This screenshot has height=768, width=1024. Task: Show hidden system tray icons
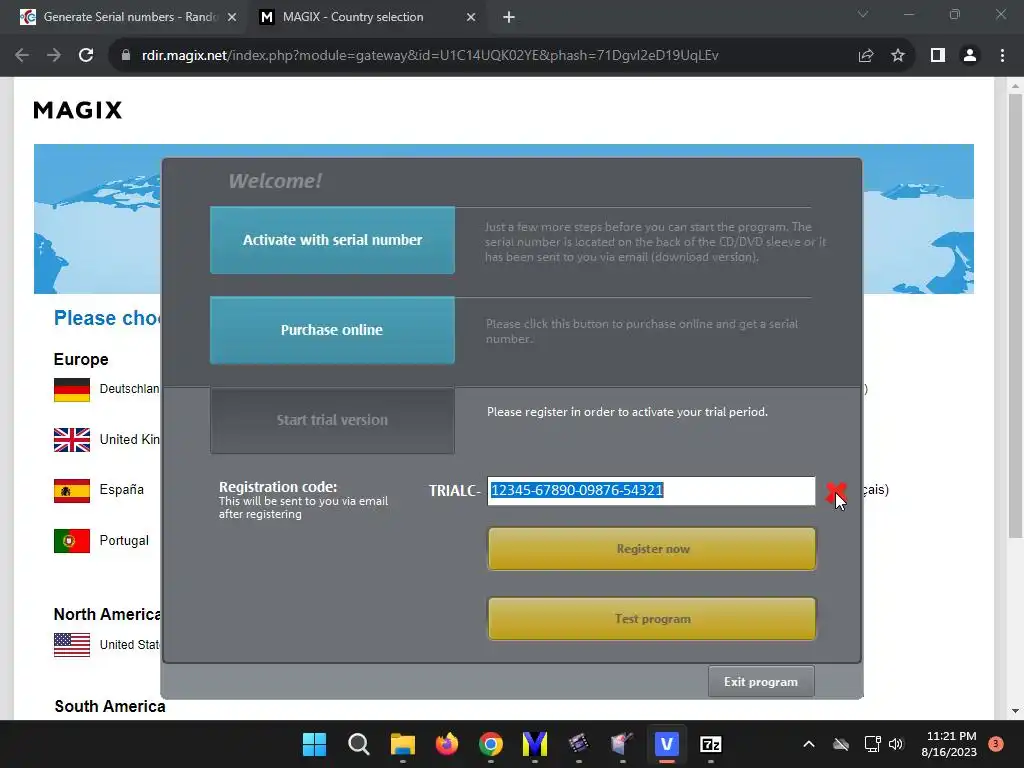point(808,744)
